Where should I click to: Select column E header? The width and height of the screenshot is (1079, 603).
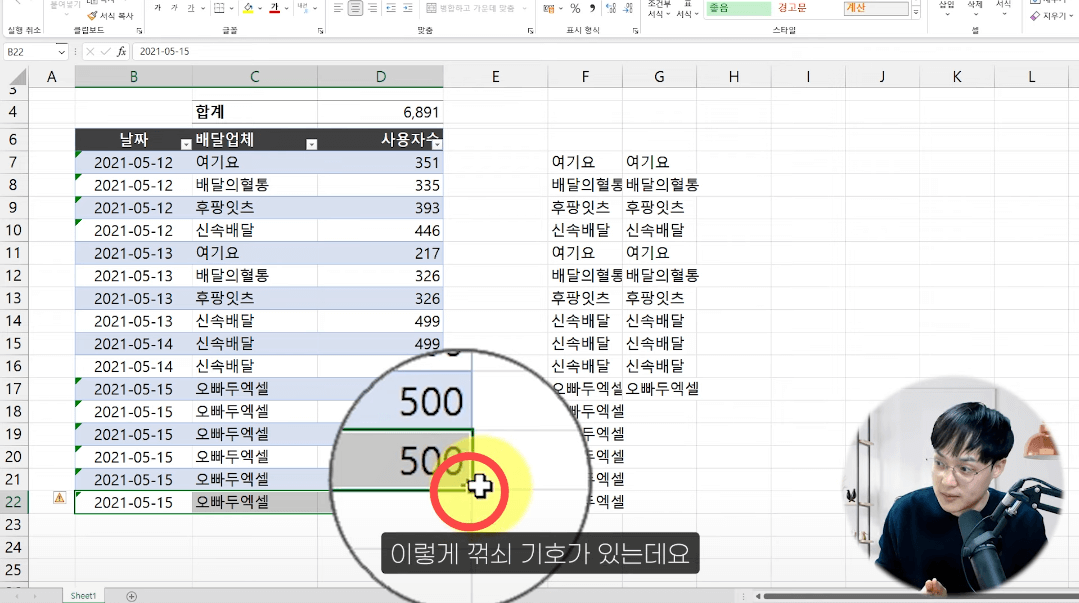click(495, 77)
